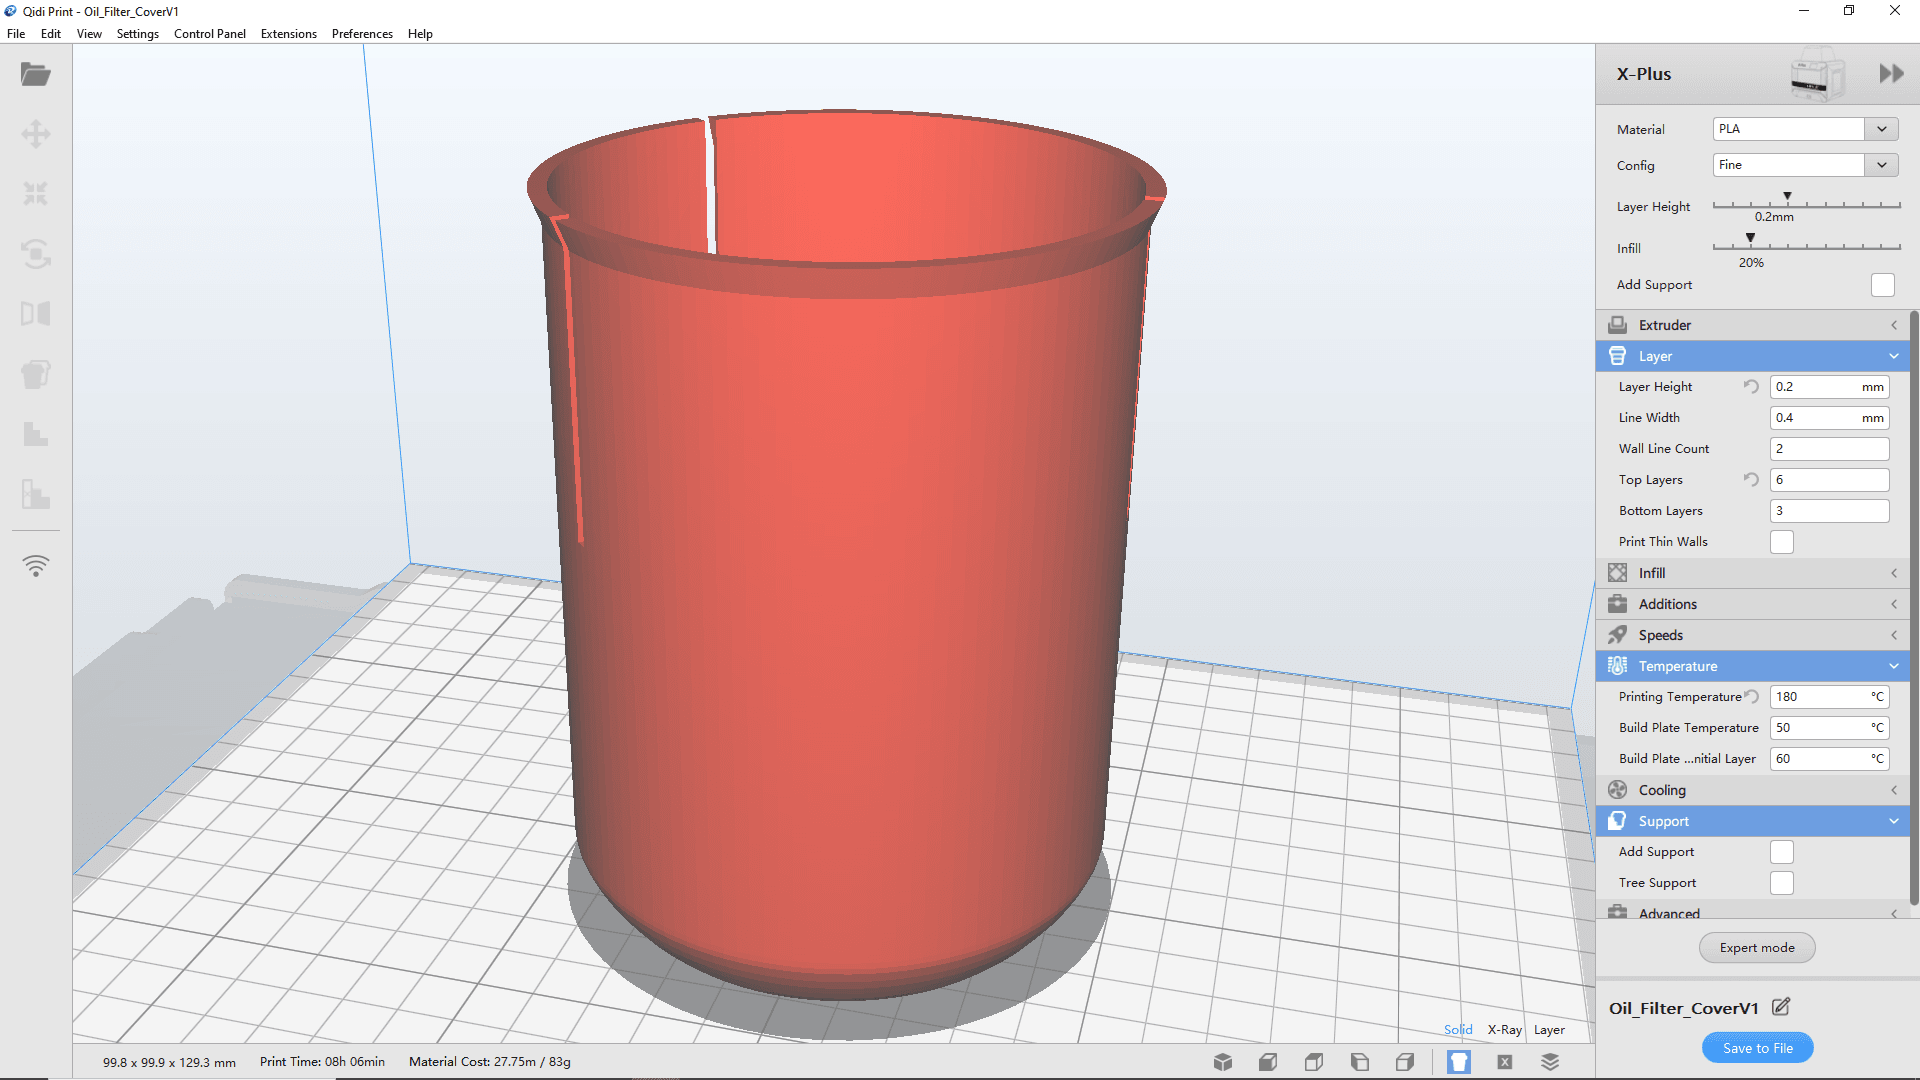Image resolution: width=1920 pixels, height=1080 pixels.
Task: Expand the Extruder settings section
Action: tap(1752, 325)
